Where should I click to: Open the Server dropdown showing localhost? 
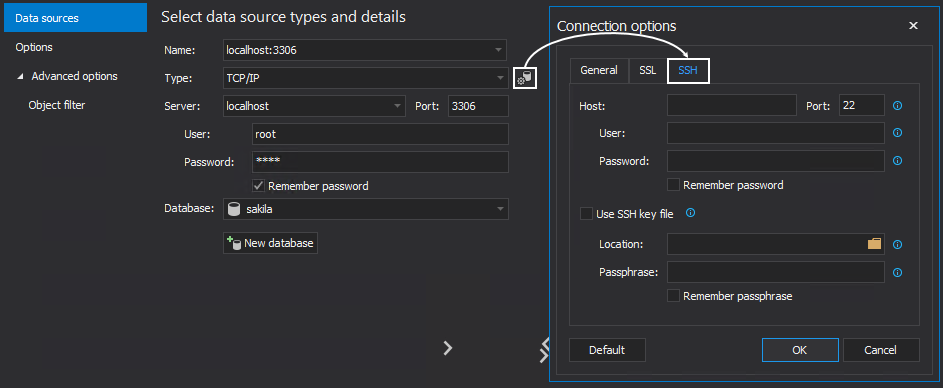tap(398, 106)
